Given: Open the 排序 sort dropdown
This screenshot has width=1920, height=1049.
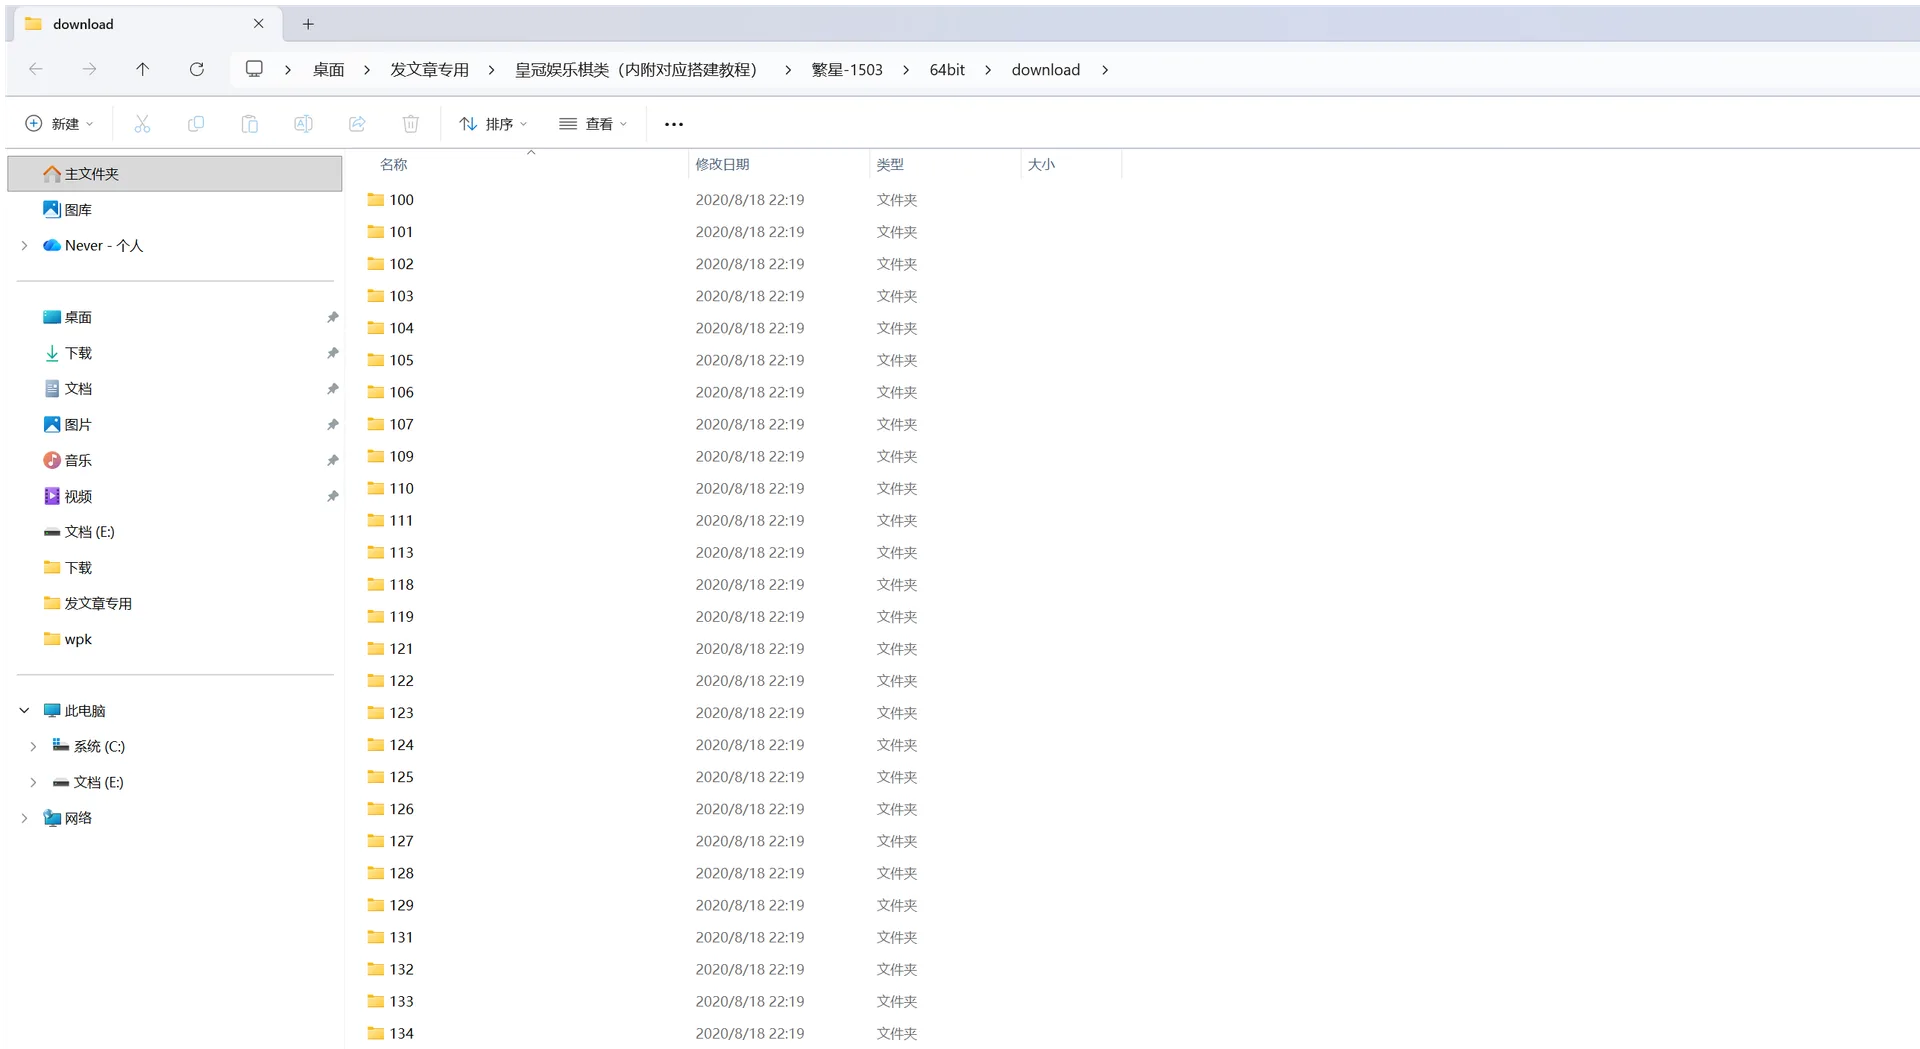Looking at the screenshot, I should pyautogui.click(x=493, y=124).
